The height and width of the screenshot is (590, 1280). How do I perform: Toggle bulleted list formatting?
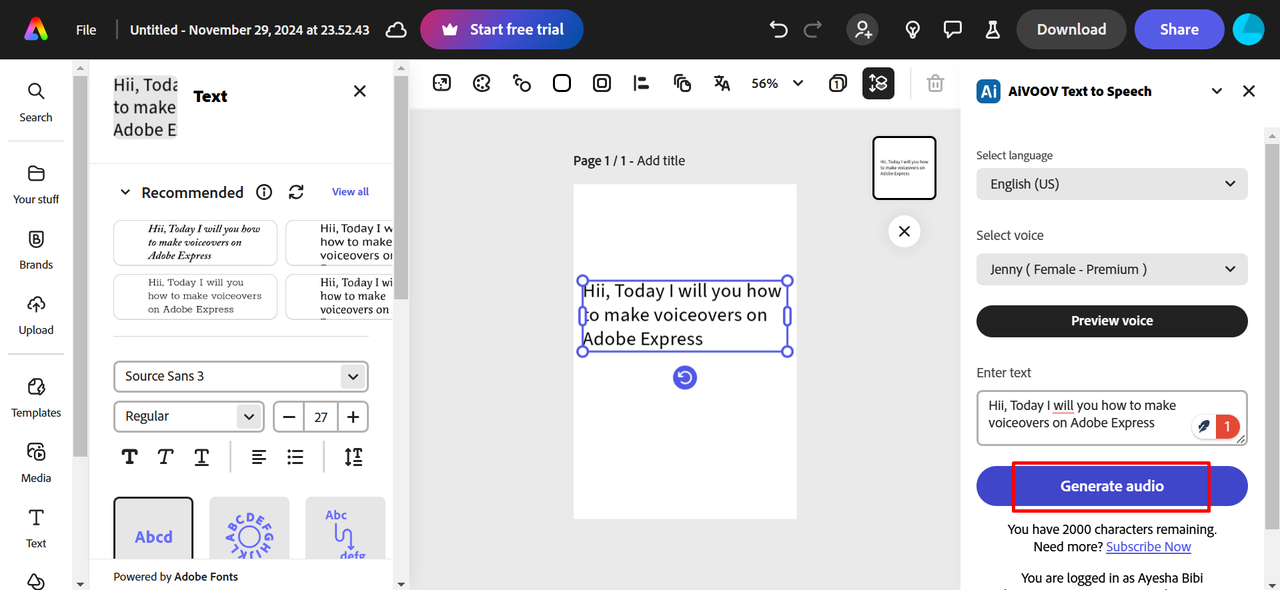295,457
